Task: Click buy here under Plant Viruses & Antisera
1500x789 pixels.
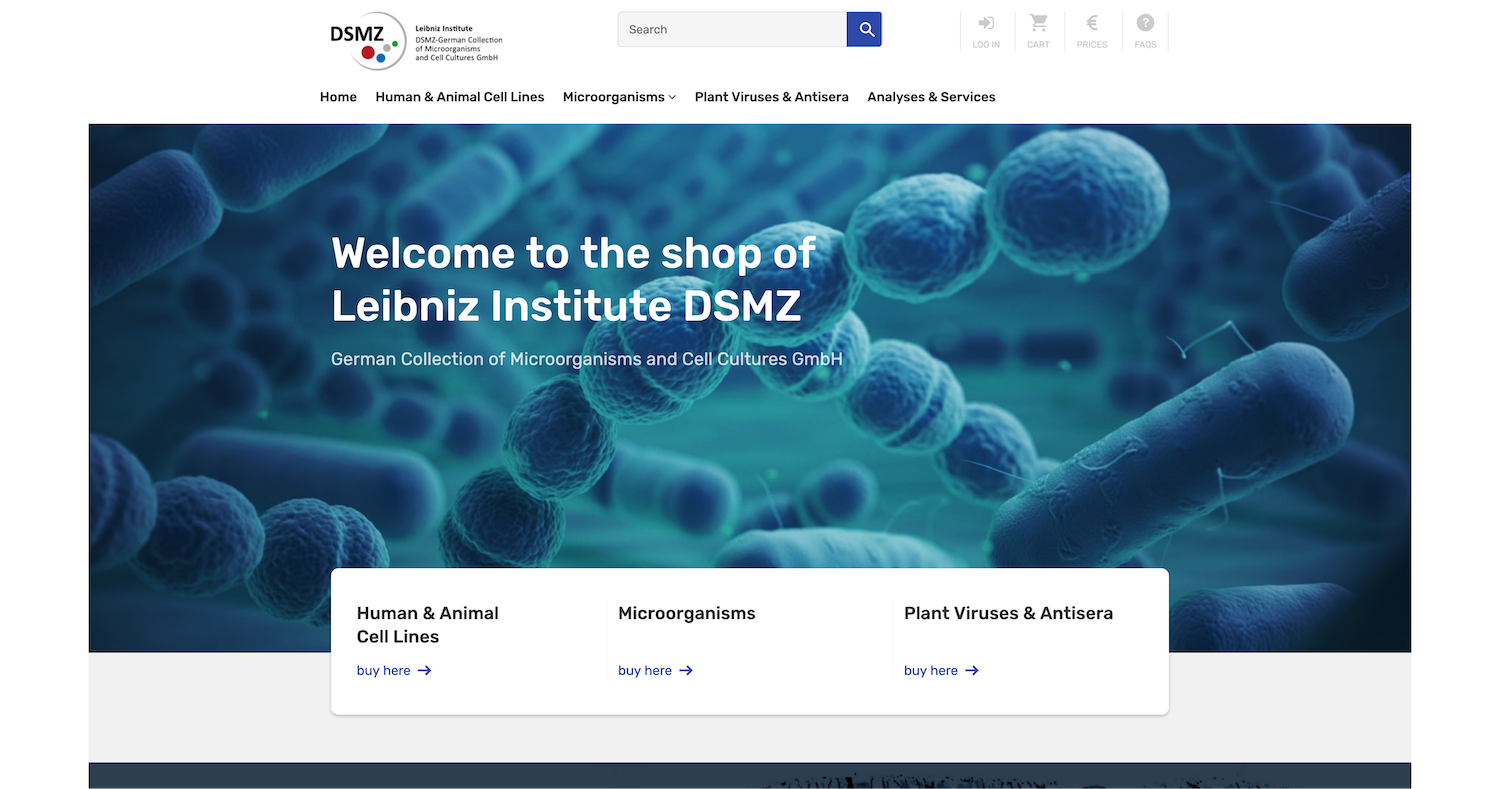Action: pos(941,671)
